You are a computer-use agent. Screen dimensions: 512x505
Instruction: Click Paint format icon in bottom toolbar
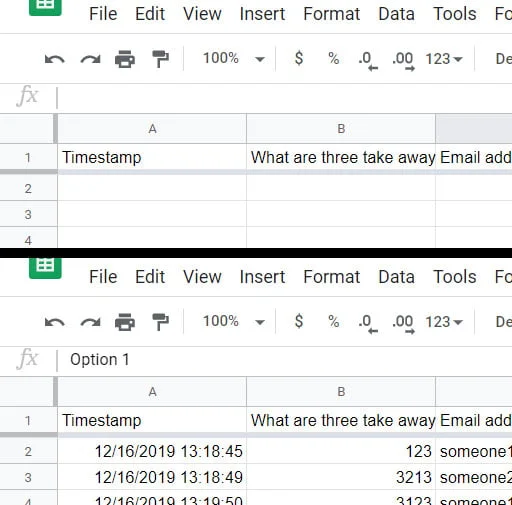[x=160, y=322]
